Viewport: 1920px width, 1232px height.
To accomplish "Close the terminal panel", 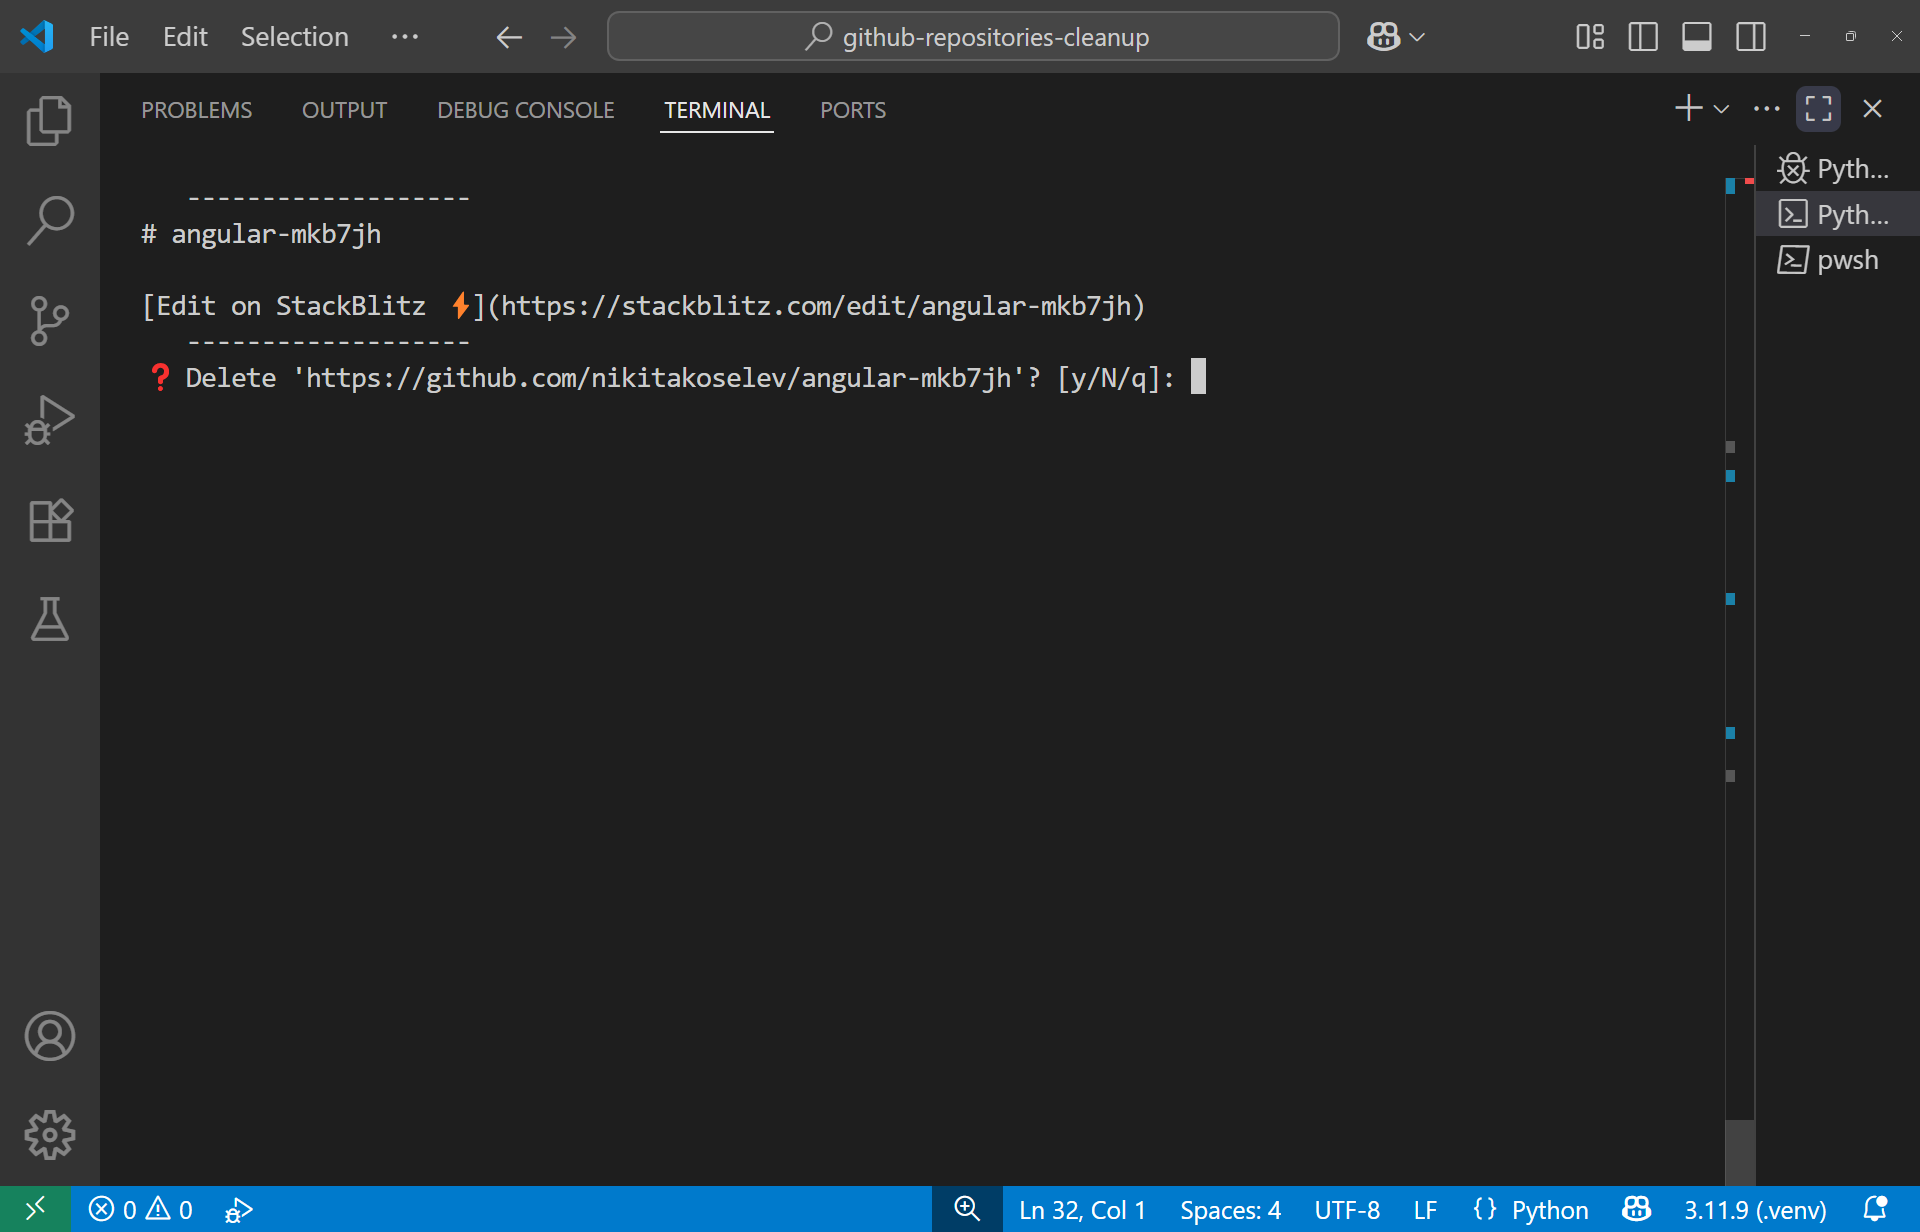I will [x=1873, y=108].
